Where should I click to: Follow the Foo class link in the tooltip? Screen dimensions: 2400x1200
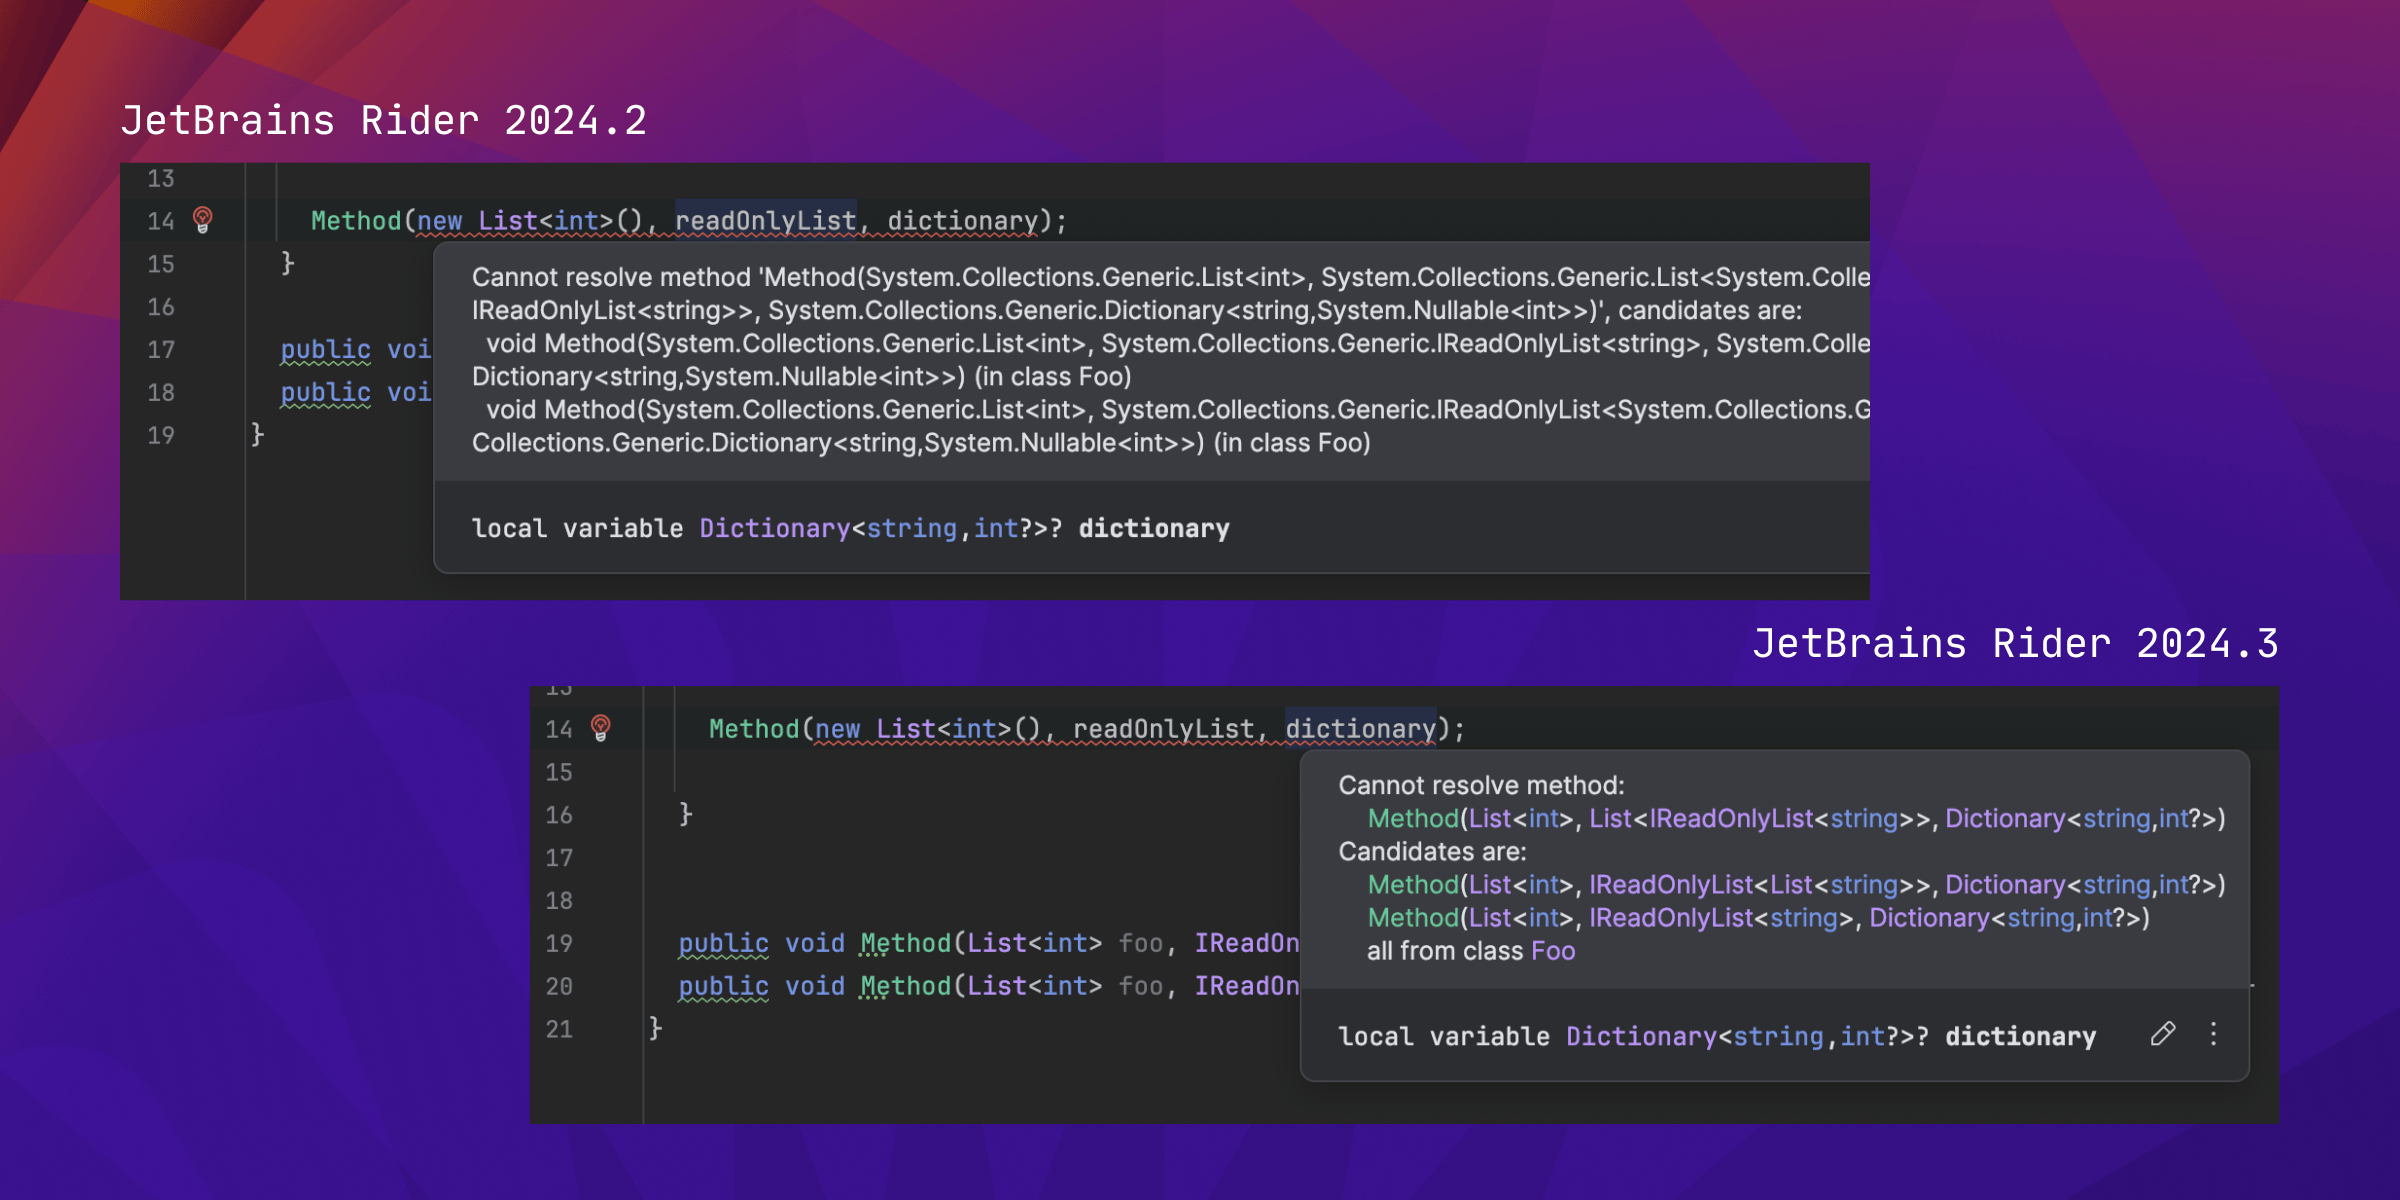1553,951
